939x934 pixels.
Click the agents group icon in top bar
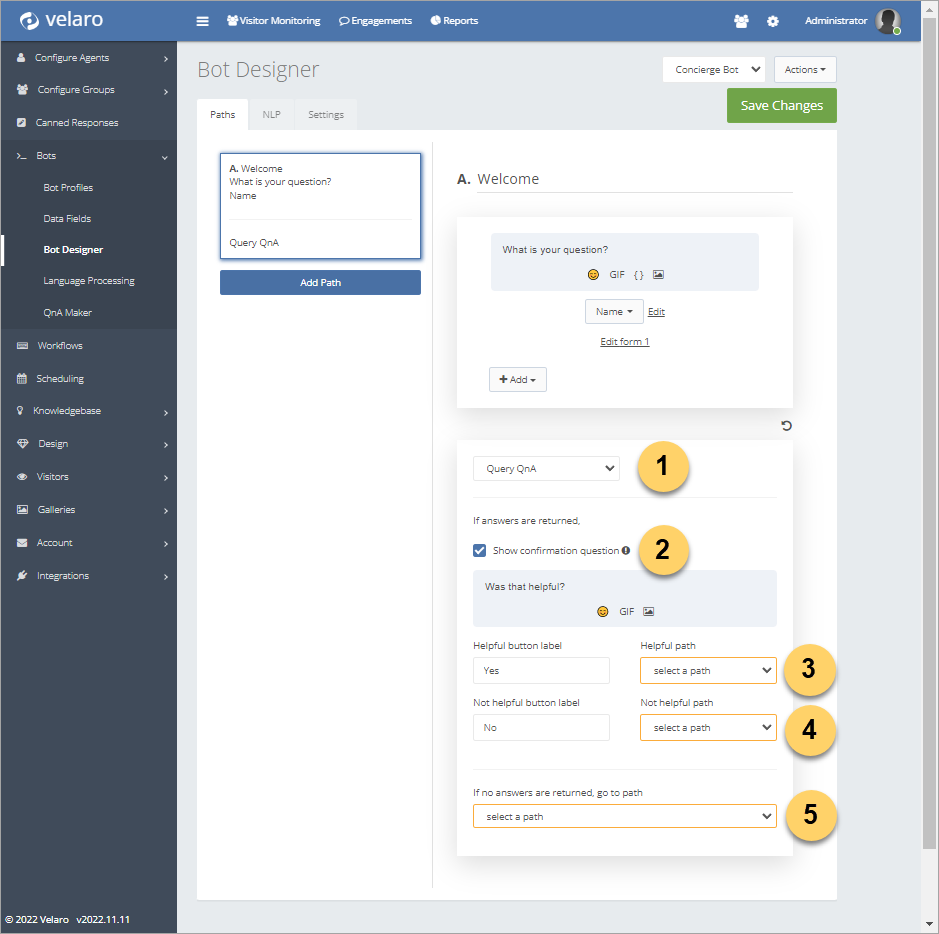(x=741, y=21)
